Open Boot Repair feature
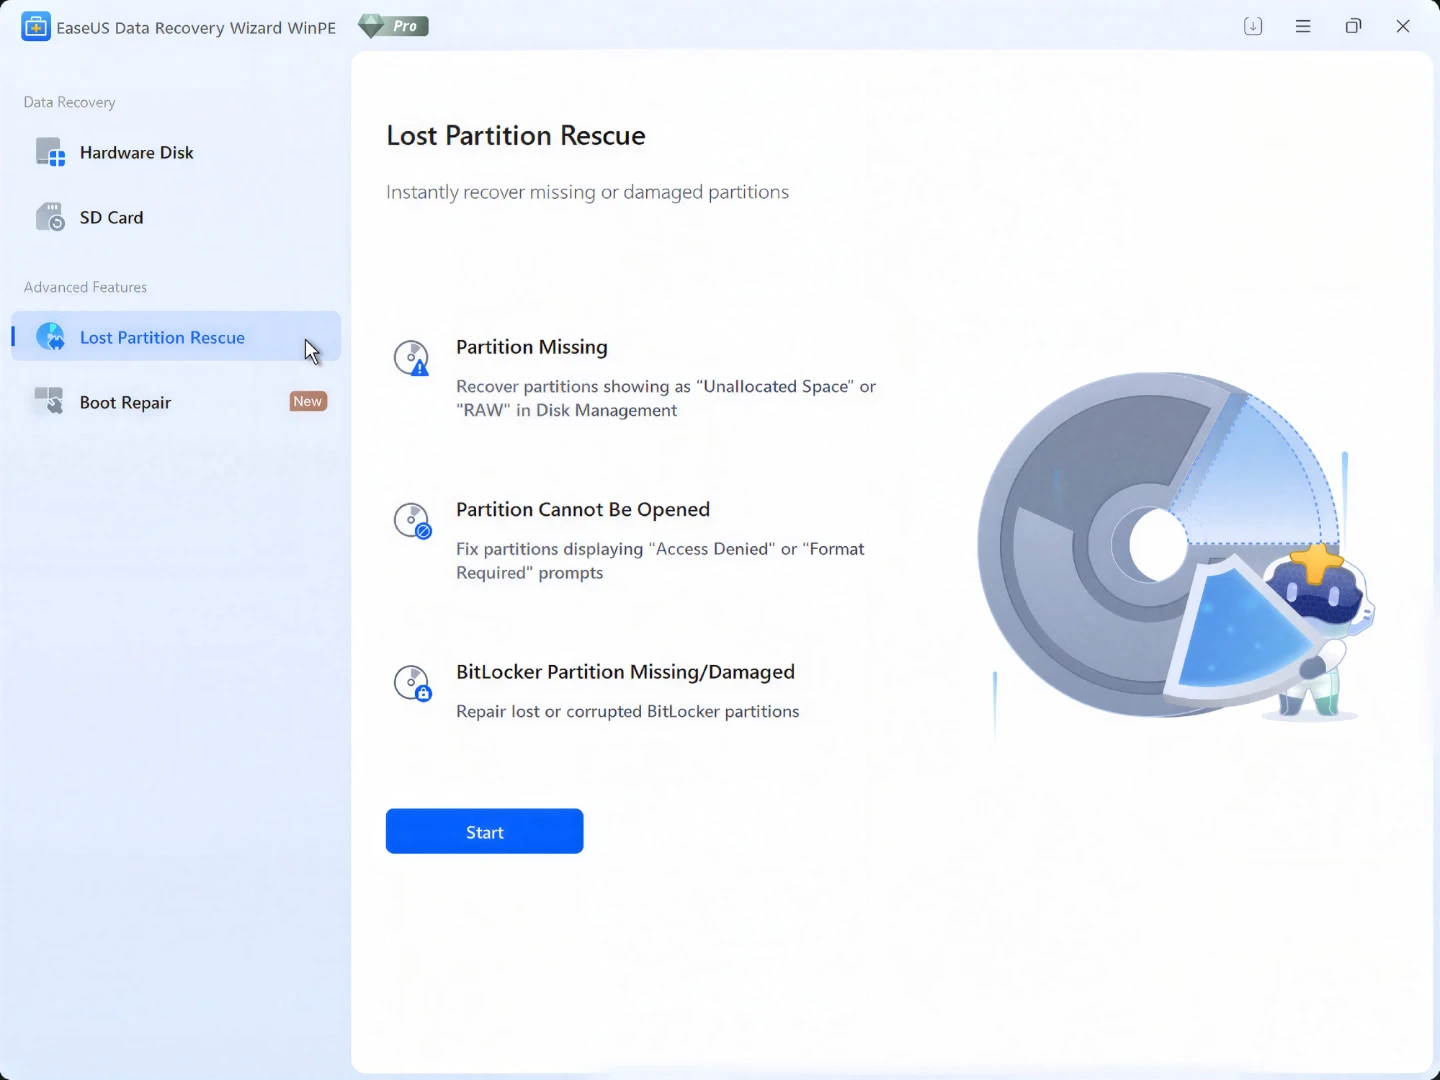 [x=176, y=402]
